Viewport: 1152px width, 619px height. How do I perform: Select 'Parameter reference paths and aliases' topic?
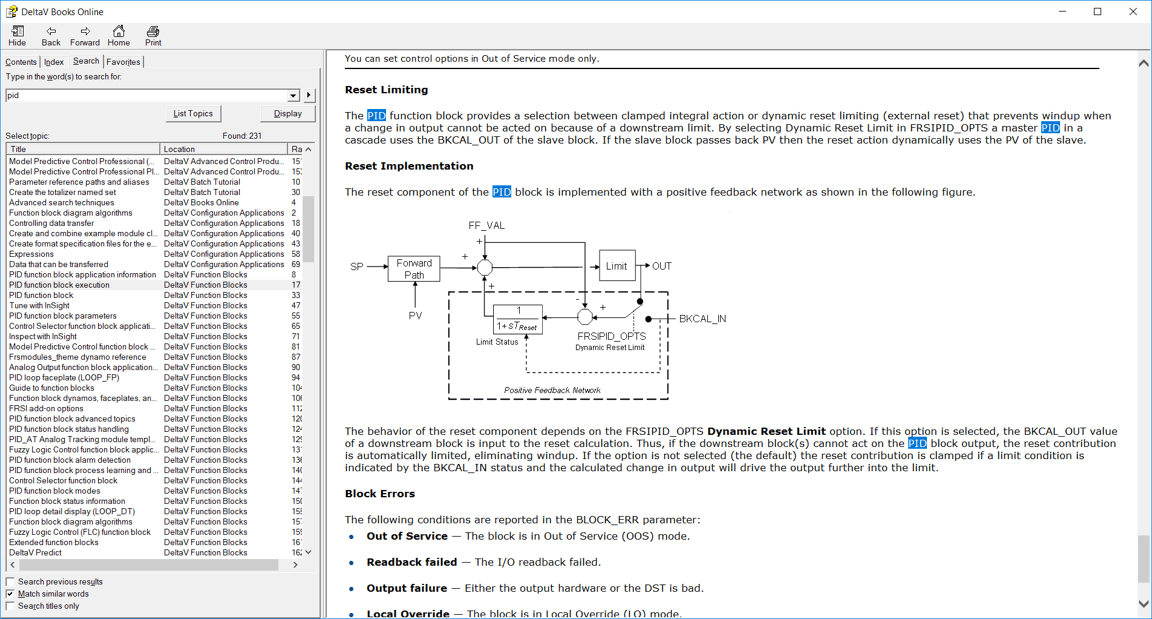[x=79, y=182]
